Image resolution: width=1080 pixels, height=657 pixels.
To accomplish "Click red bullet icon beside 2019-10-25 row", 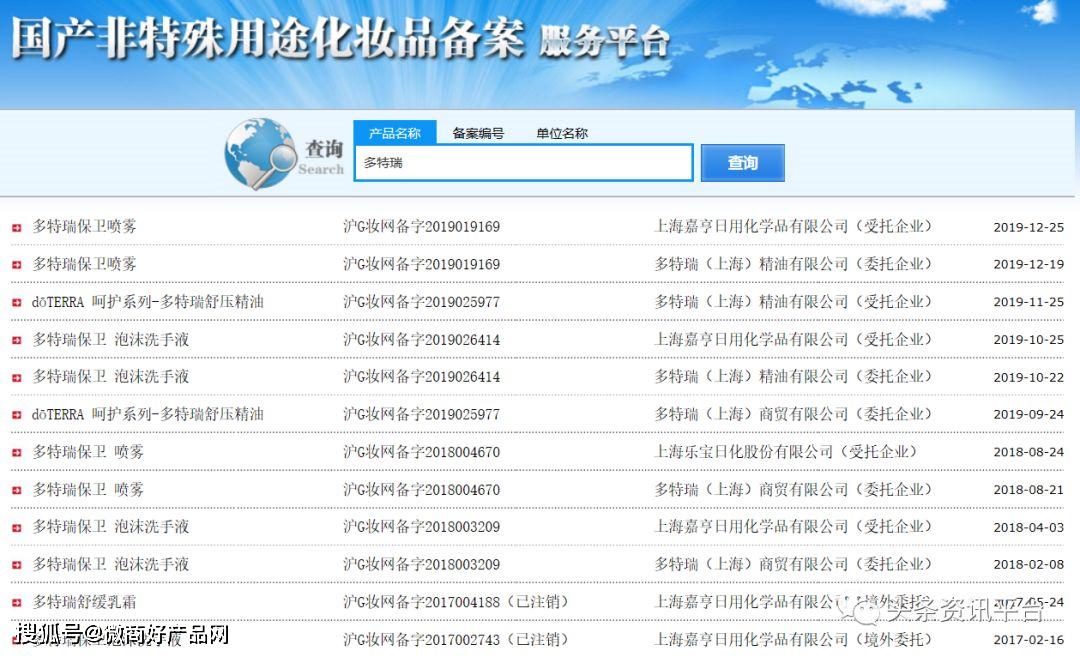I will pos(17,340).
